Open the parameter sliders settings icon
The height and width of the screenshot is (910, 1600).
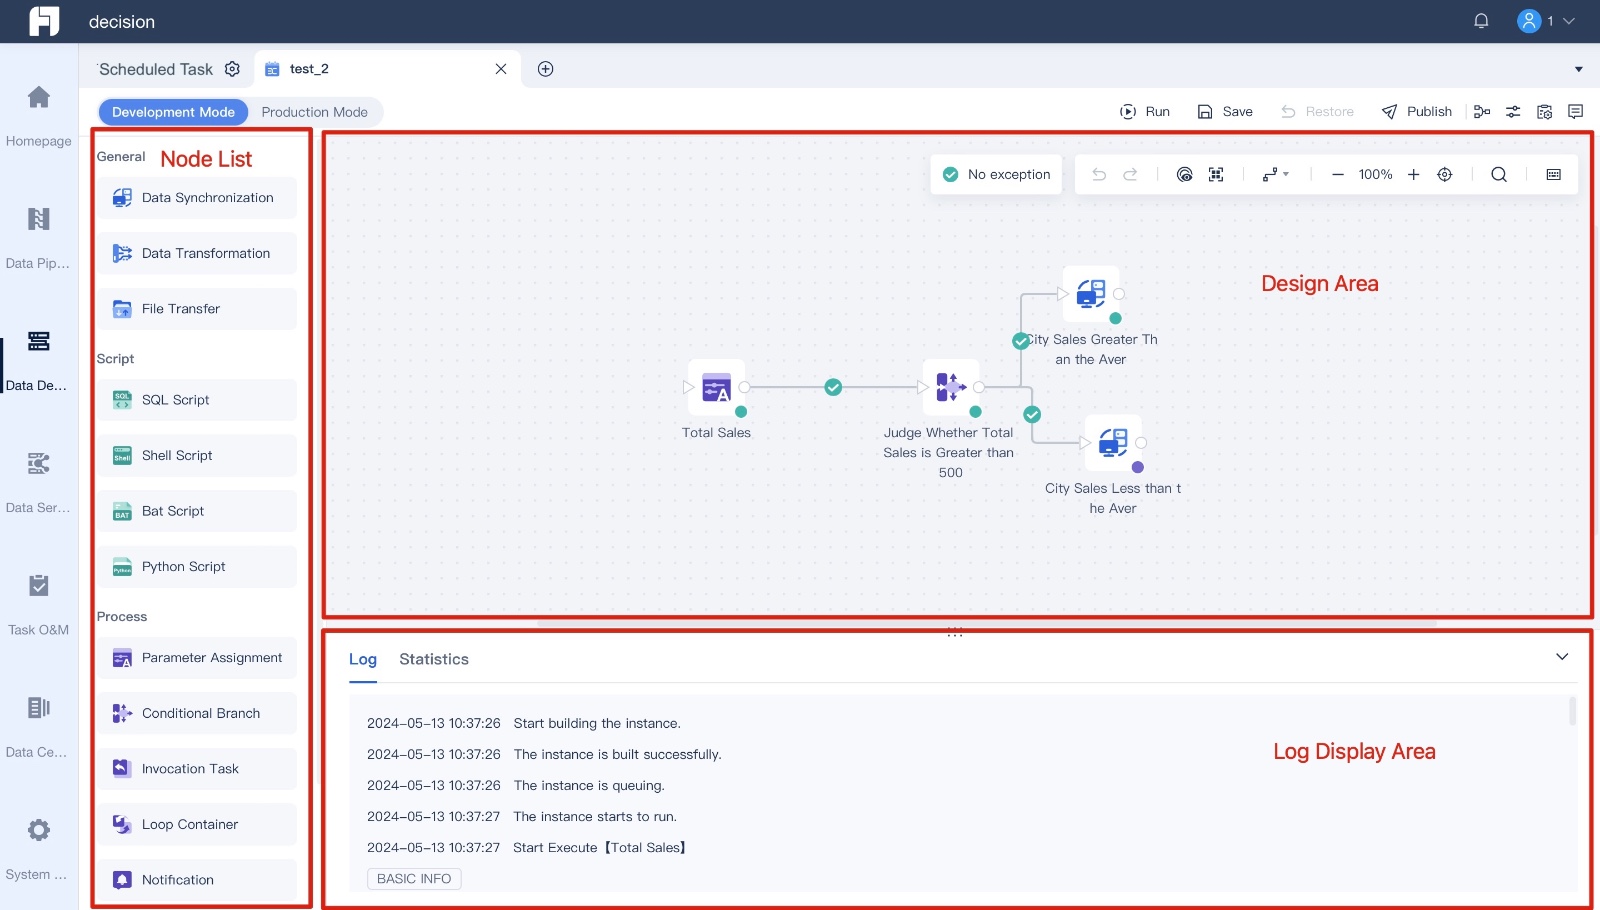click(x=1513, y=111)
